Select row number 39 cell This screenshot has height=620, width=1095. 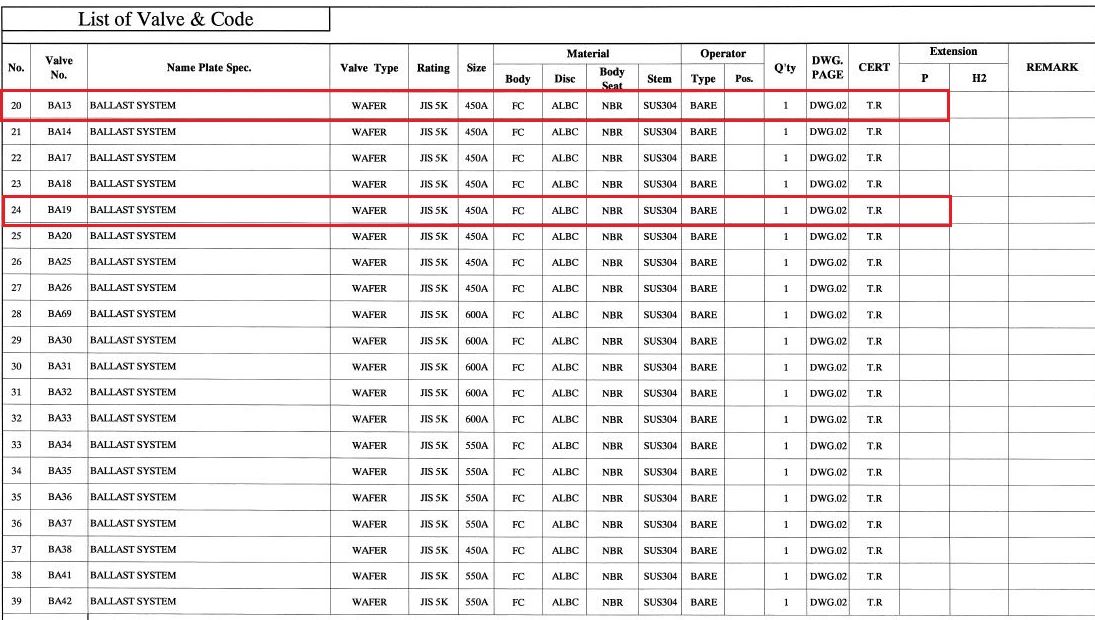[16, 602]
